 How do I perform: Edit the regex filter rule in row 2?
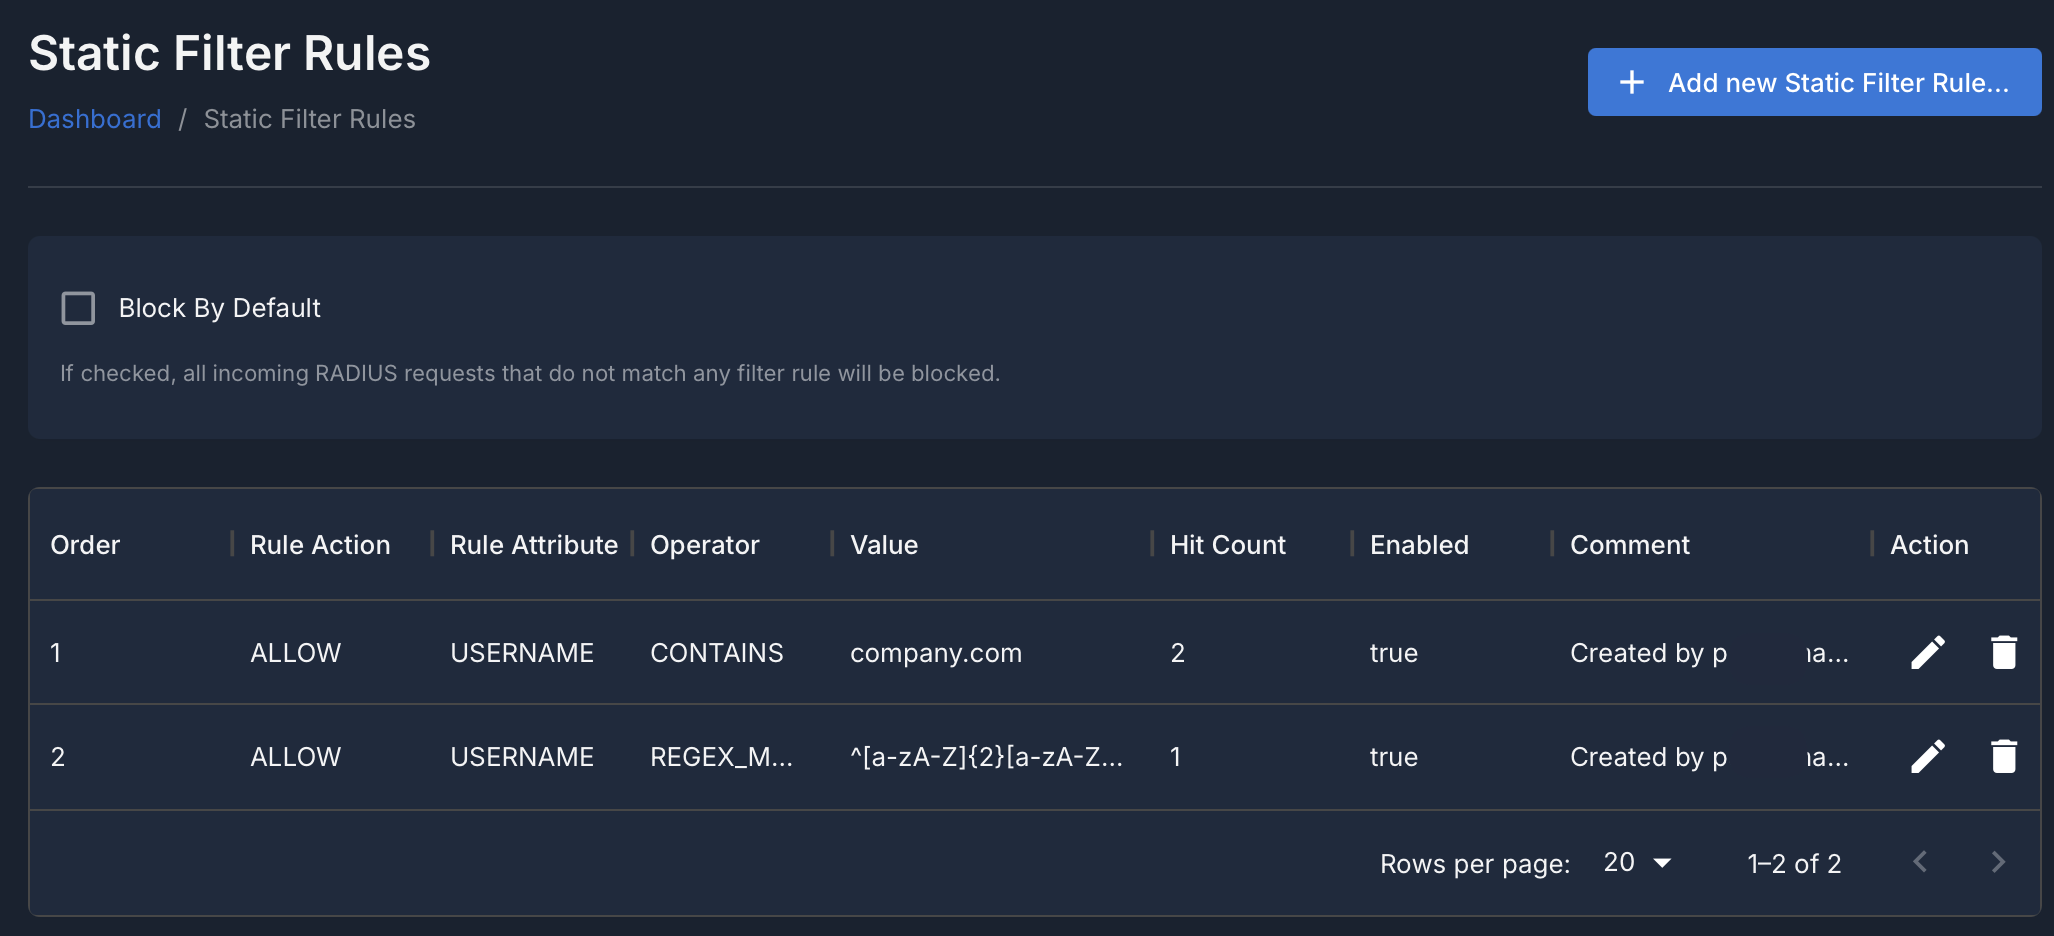[x=1927, y=757]
